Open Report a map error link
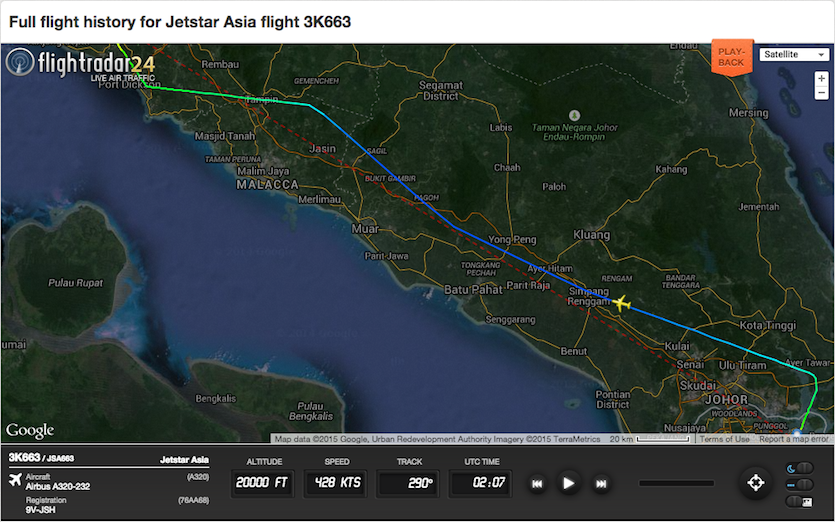 [794, 439]
